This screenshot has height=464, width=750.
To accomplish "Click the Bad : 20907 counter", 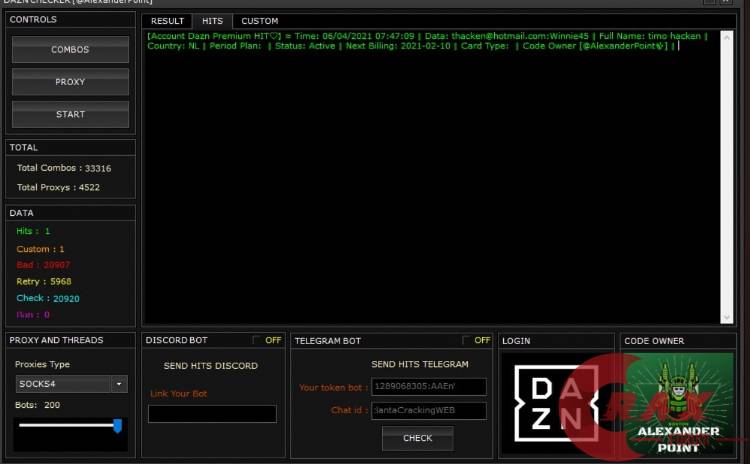I will [x=43, y=265].
